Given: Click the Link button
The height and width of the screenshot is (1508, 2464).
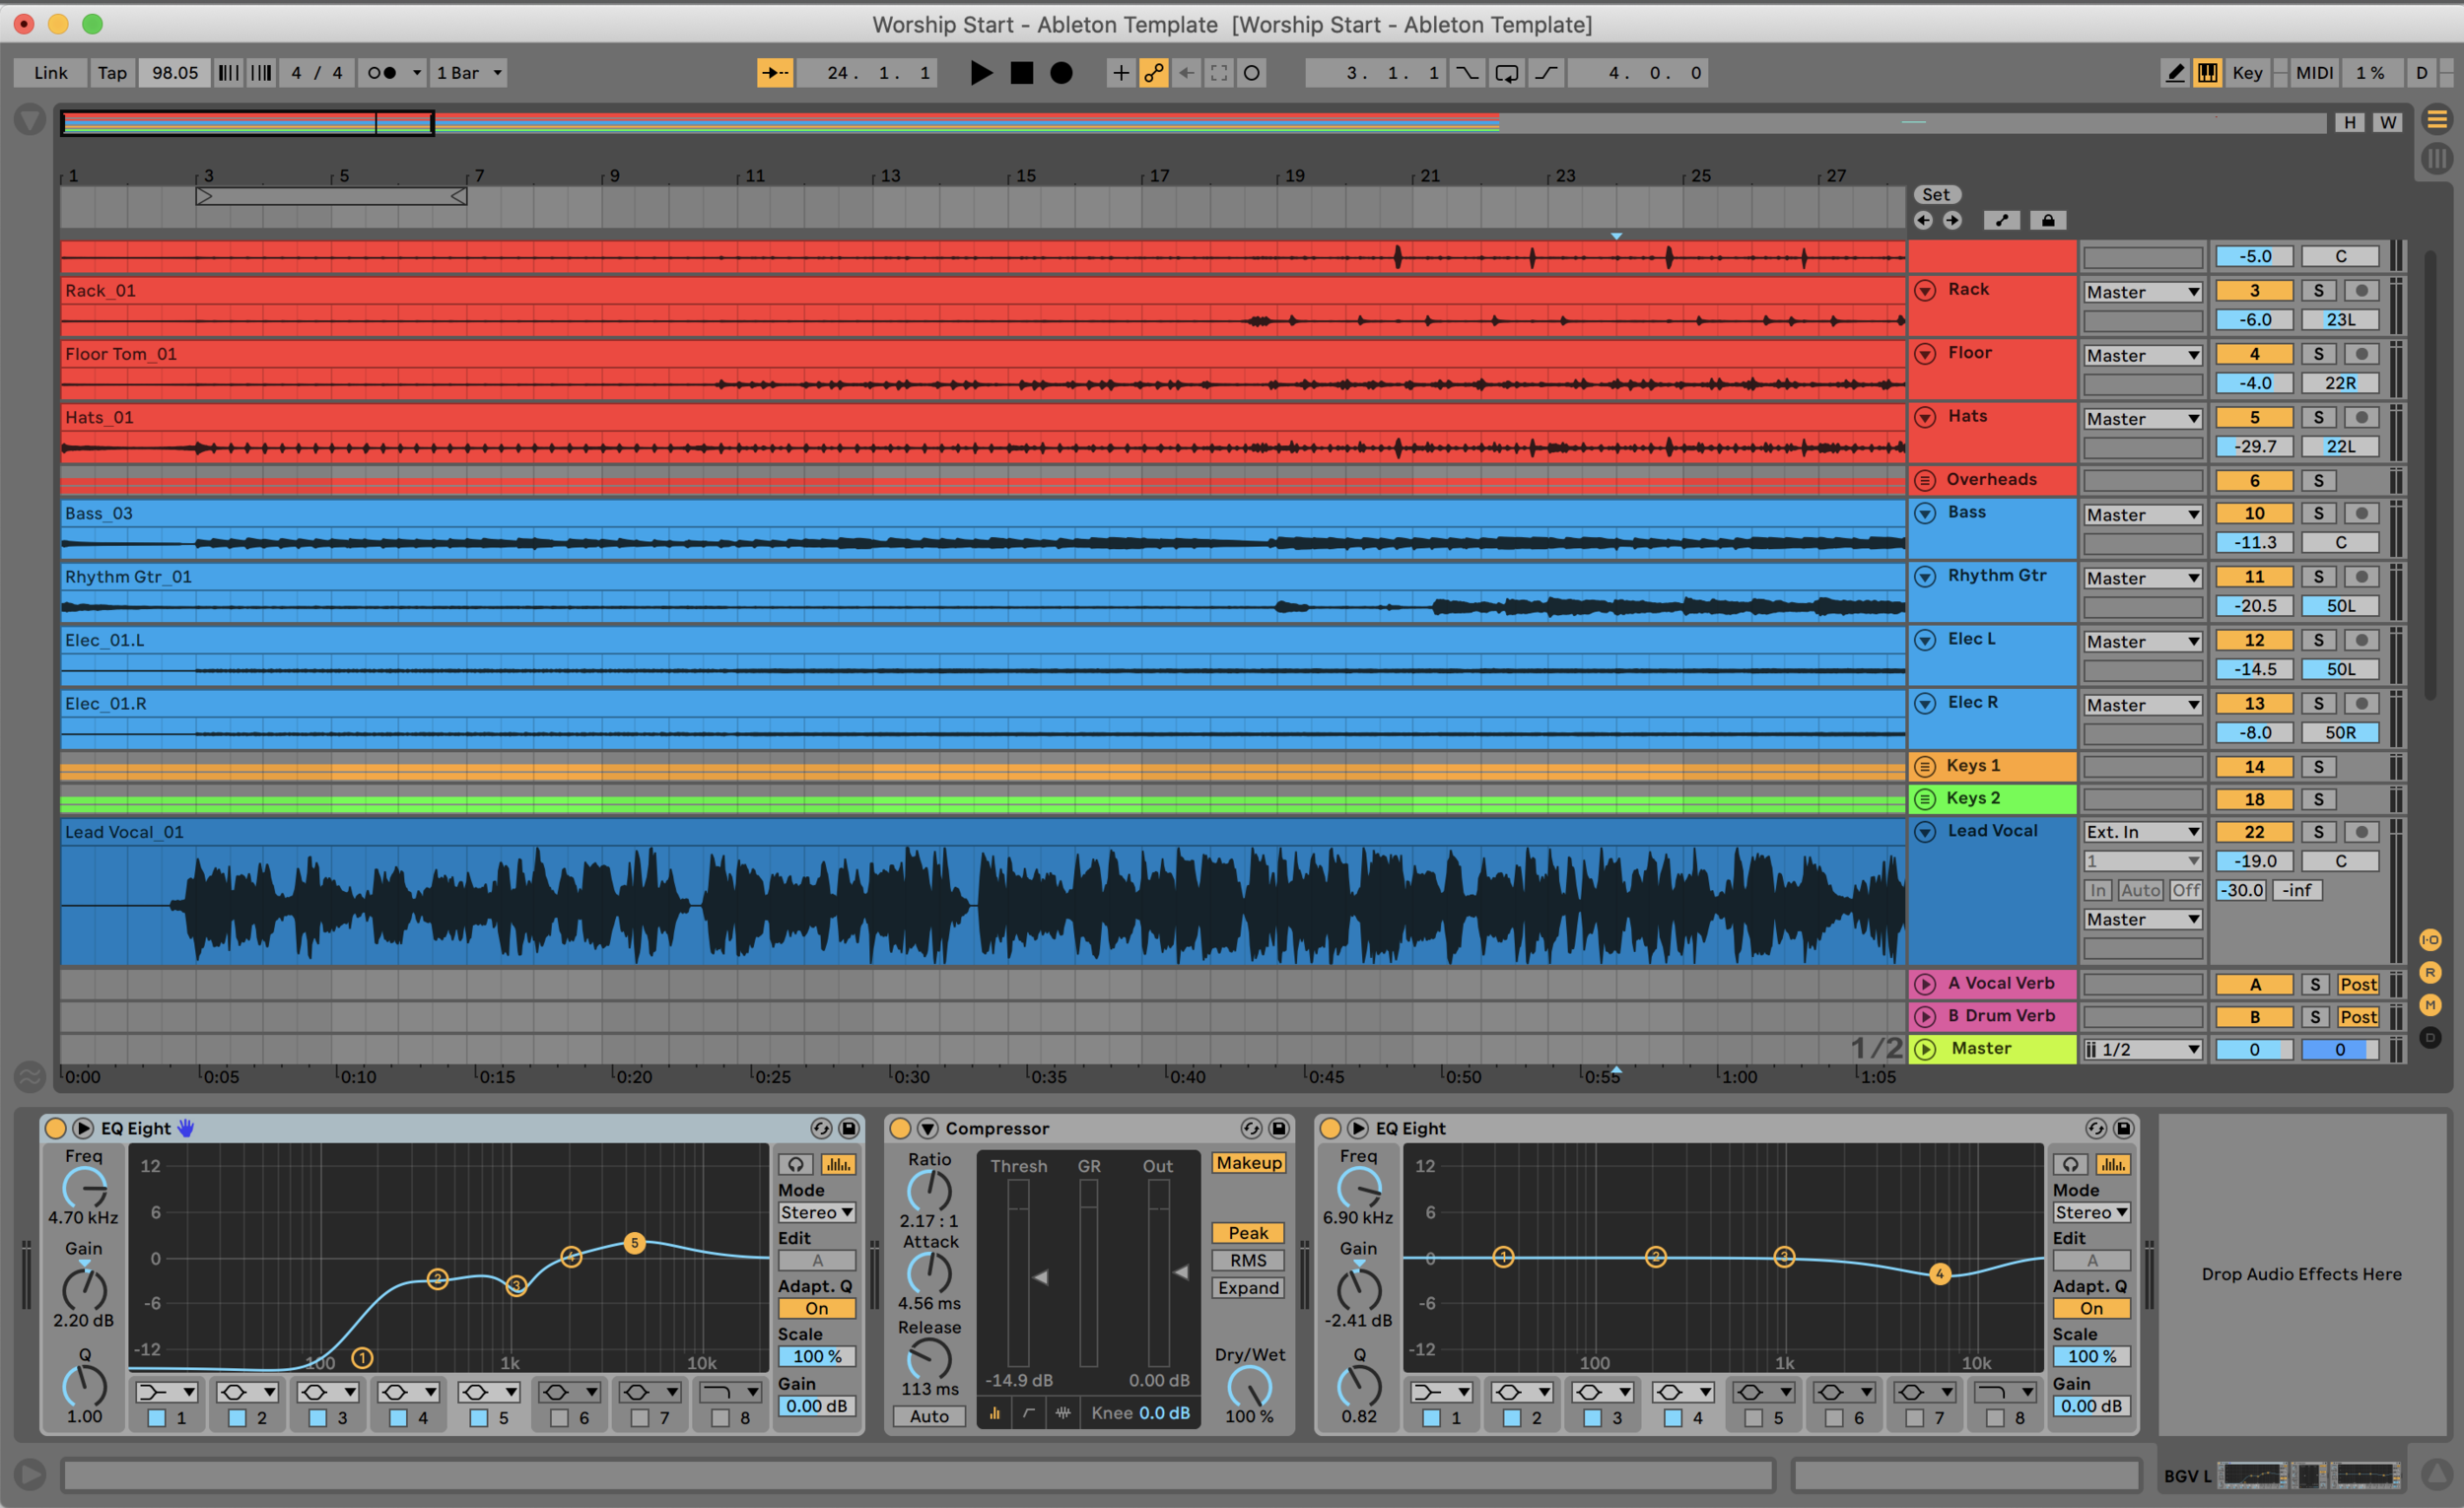Looking at the screenshot, I should 51,73.
